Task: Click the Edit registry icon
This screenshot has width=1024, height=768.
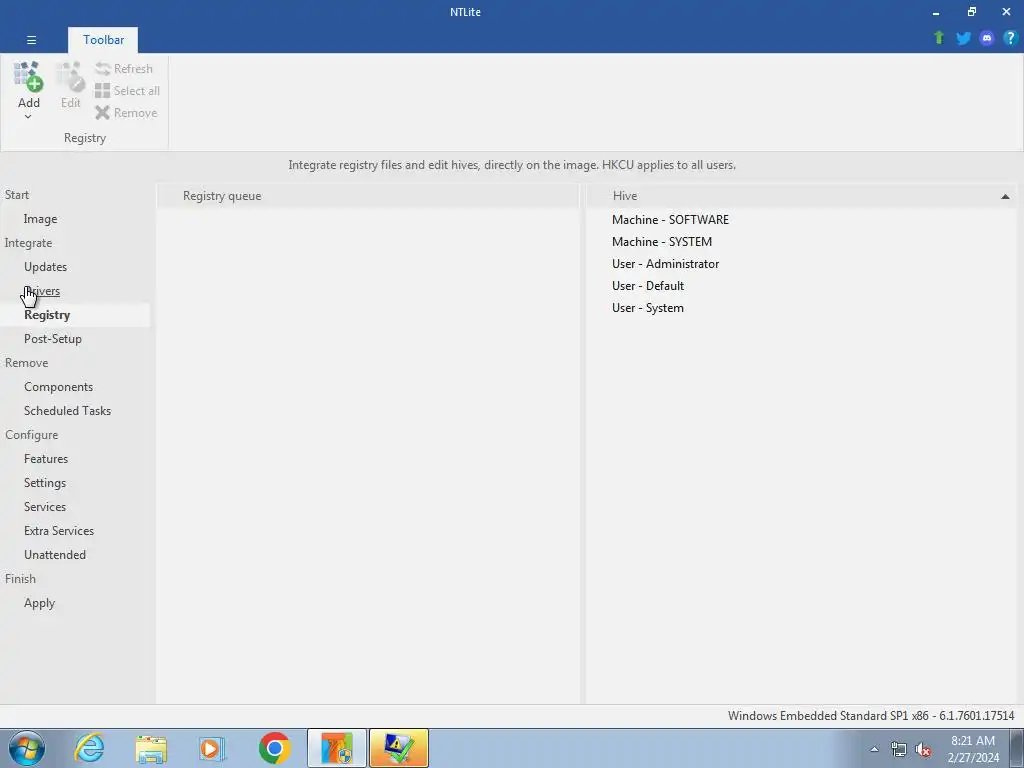Action: (70, 77)
